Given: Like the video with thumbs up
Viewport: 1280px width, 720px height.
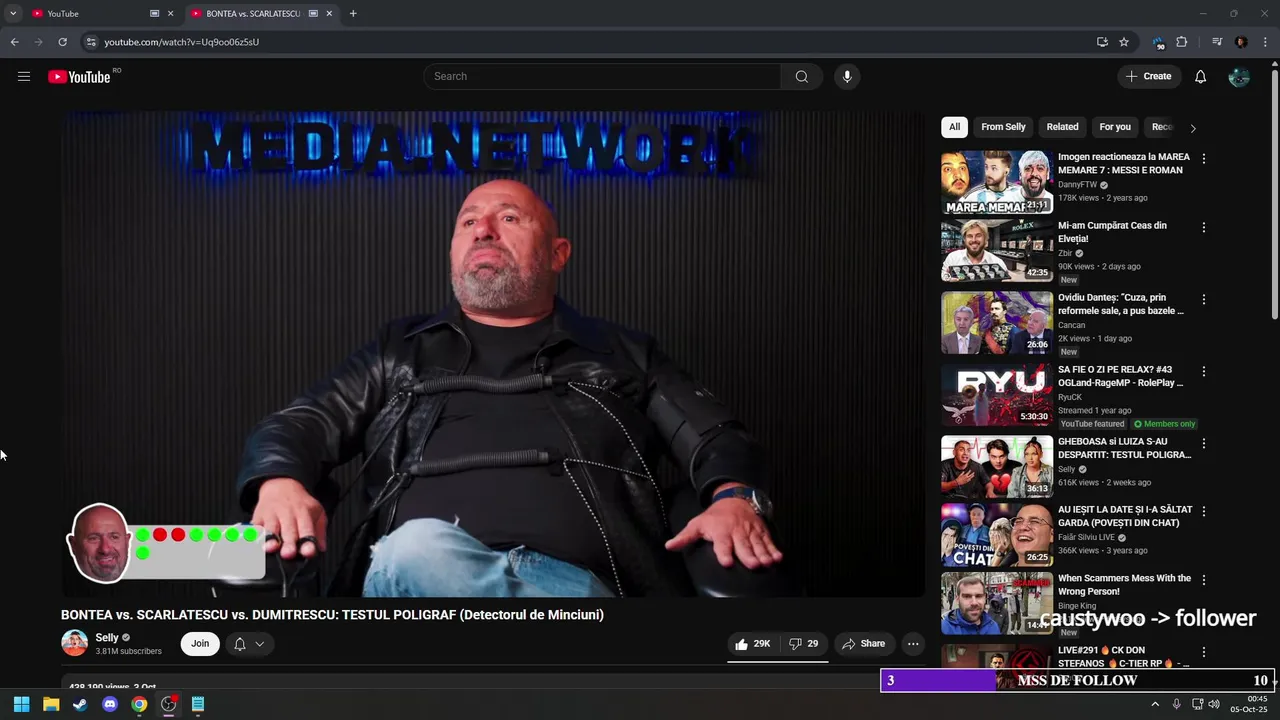Looking at the screenshot, I should [x=752, y=644].
